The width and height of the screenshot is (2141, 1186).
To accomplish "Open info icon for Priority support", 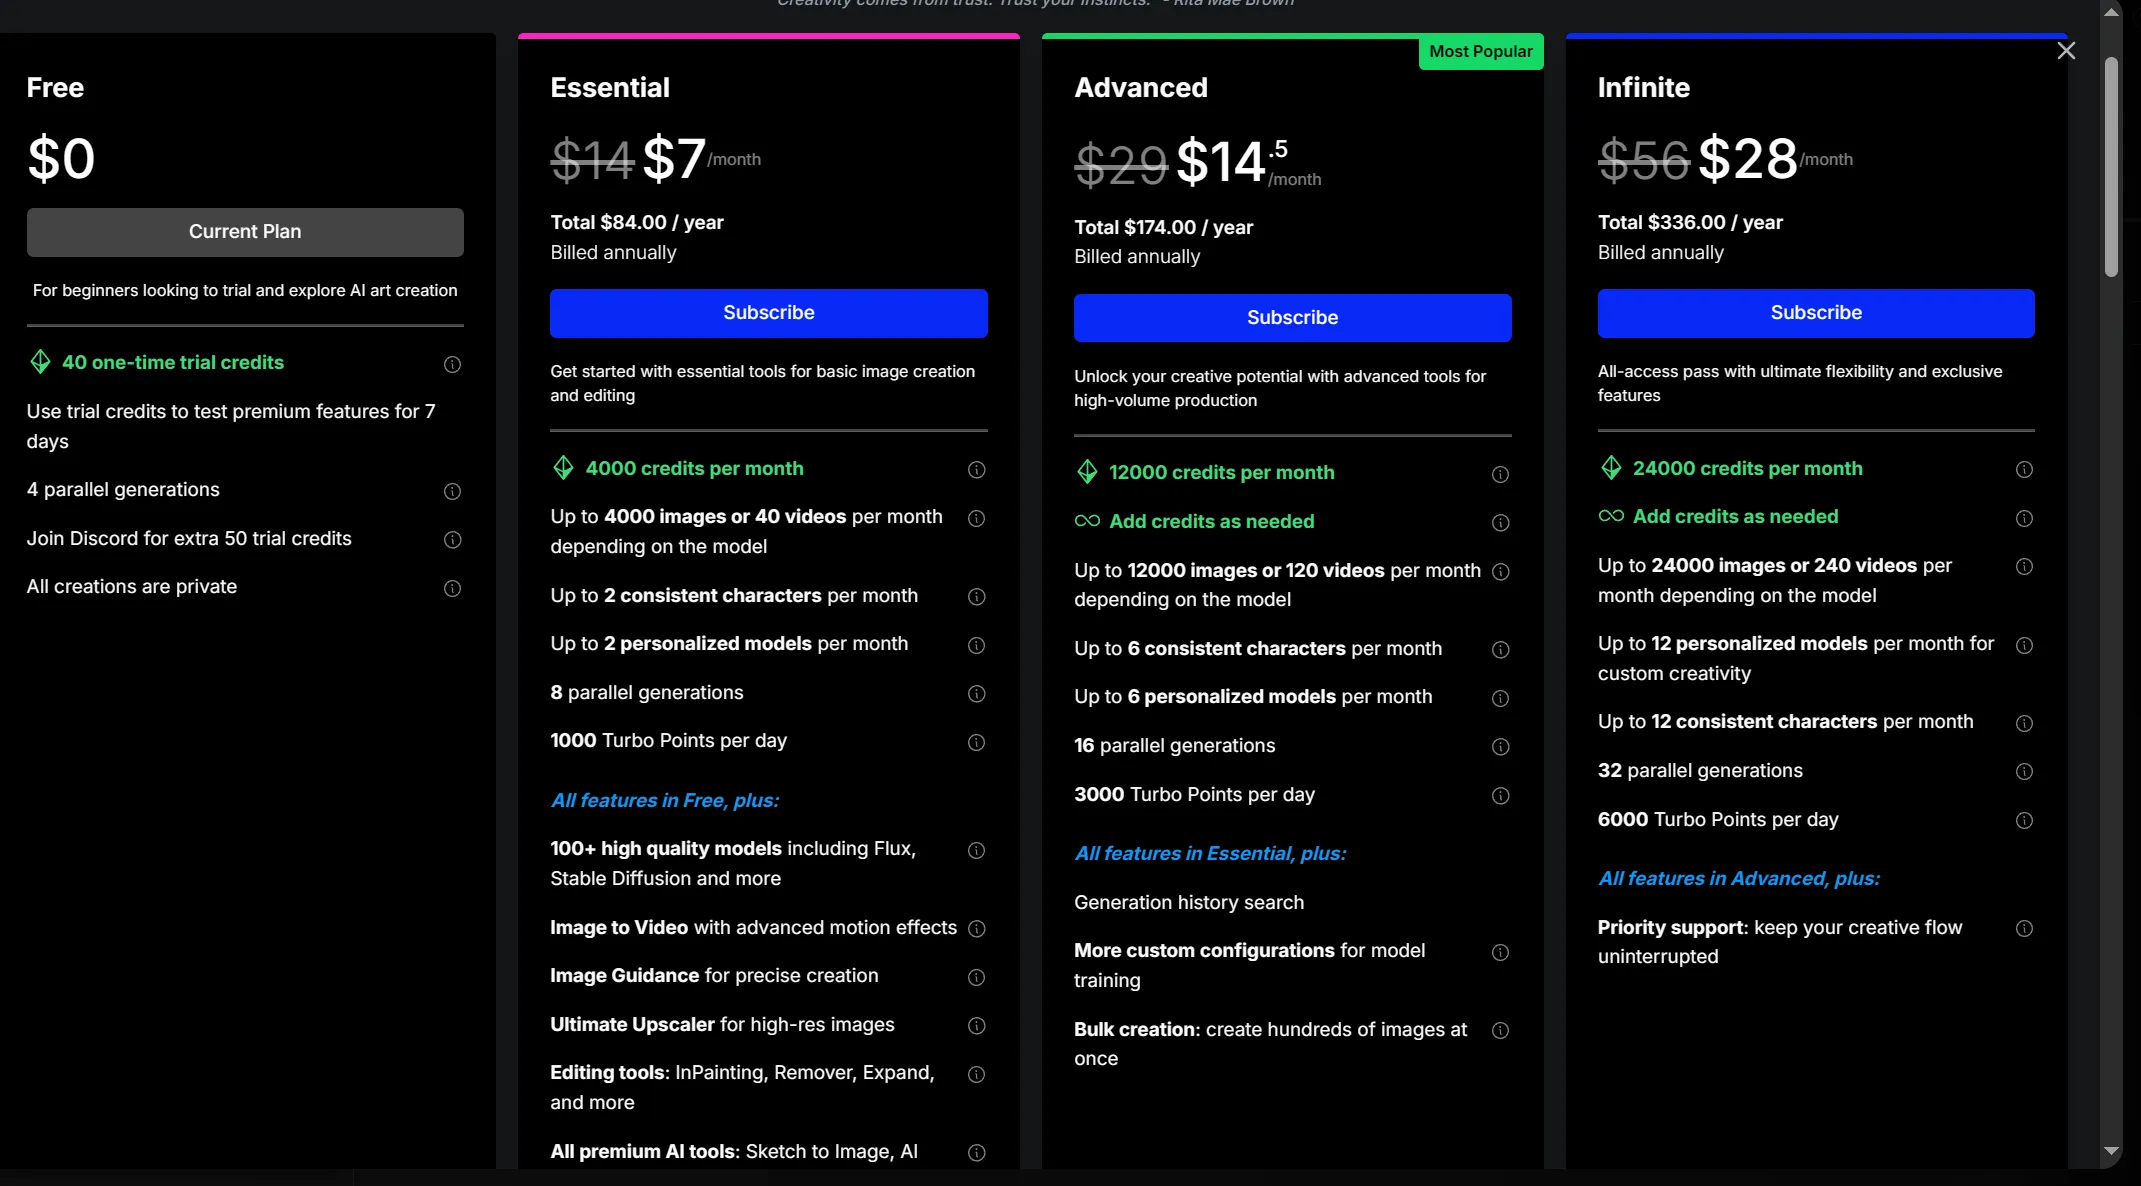I will 2024,929.
